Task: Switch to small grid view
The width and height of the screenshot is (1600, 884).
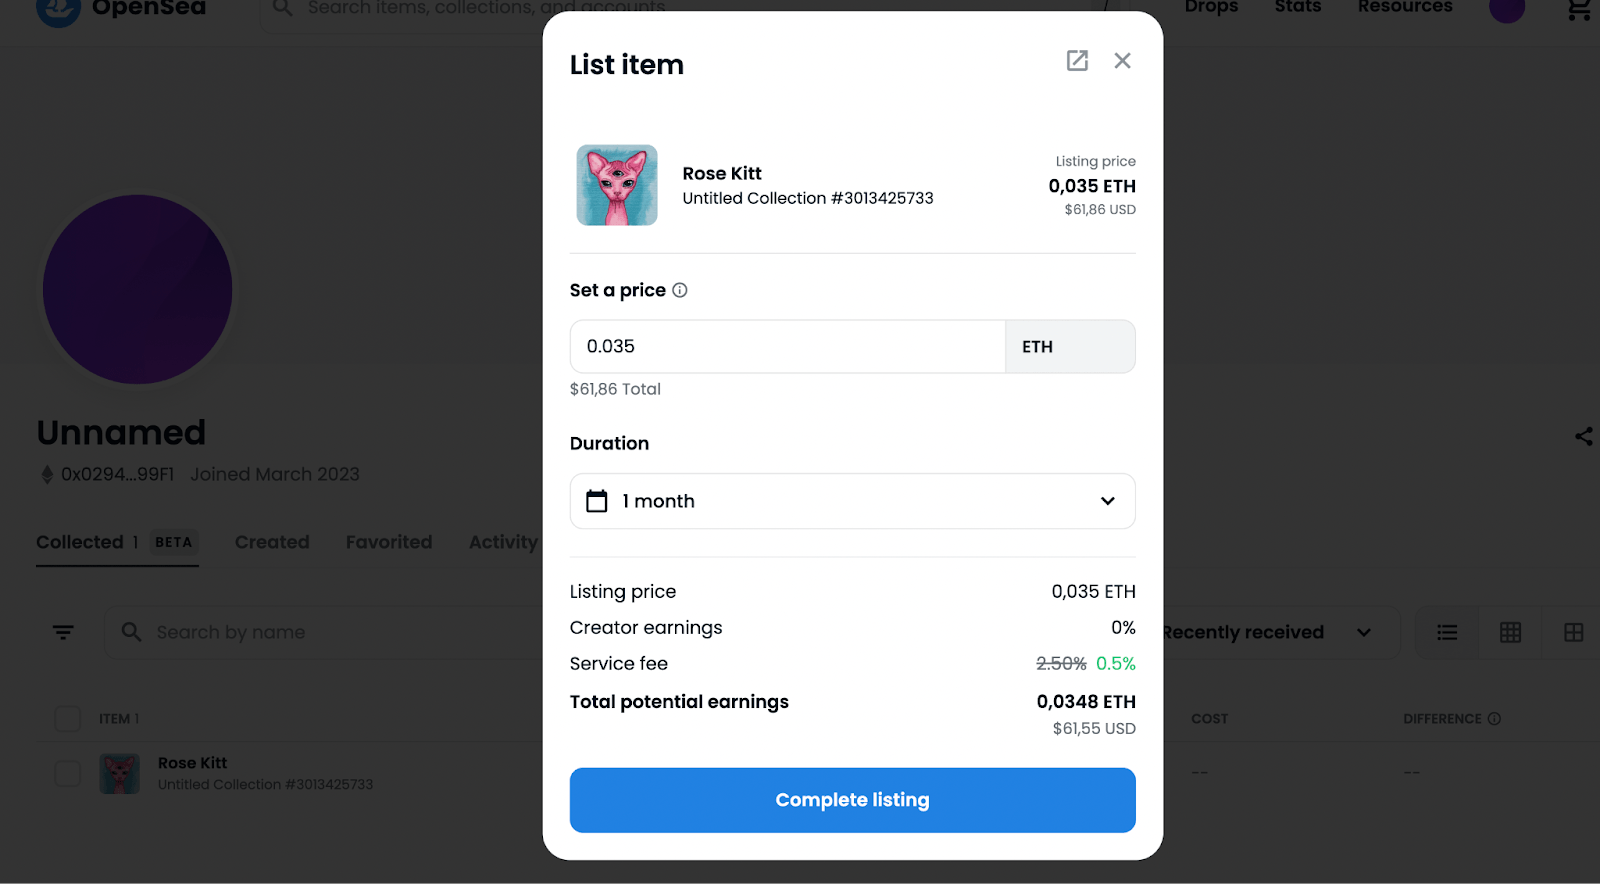Action: [1510, 632]
